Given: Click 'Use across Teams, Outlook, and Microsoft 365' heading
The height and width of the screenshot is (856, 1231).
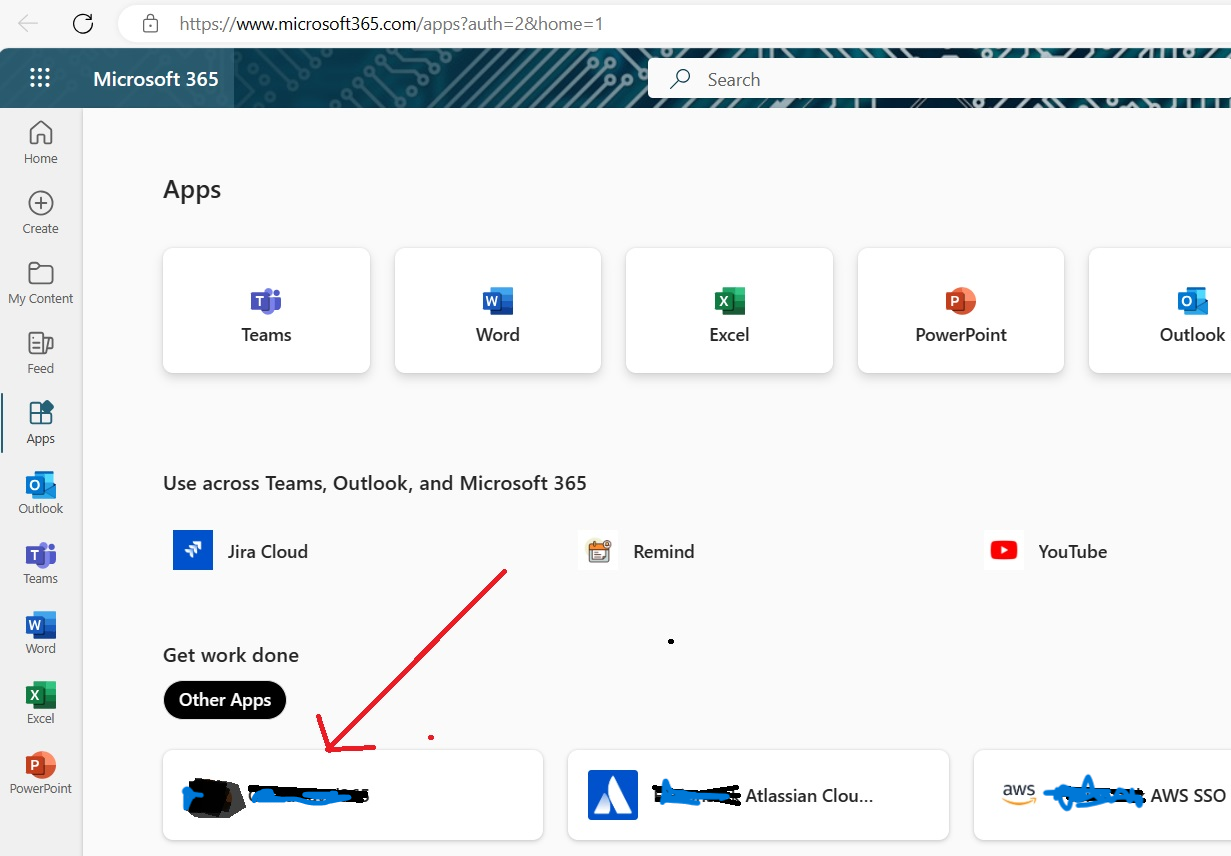Looking at the screenshot, I should [x=375, y=484].
